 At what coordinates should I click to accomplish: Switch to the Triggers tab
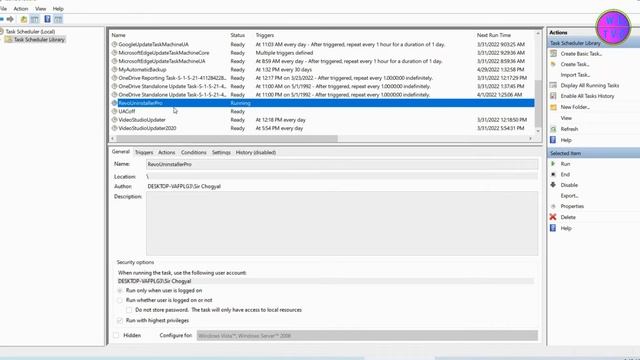(x=144, y=152)
